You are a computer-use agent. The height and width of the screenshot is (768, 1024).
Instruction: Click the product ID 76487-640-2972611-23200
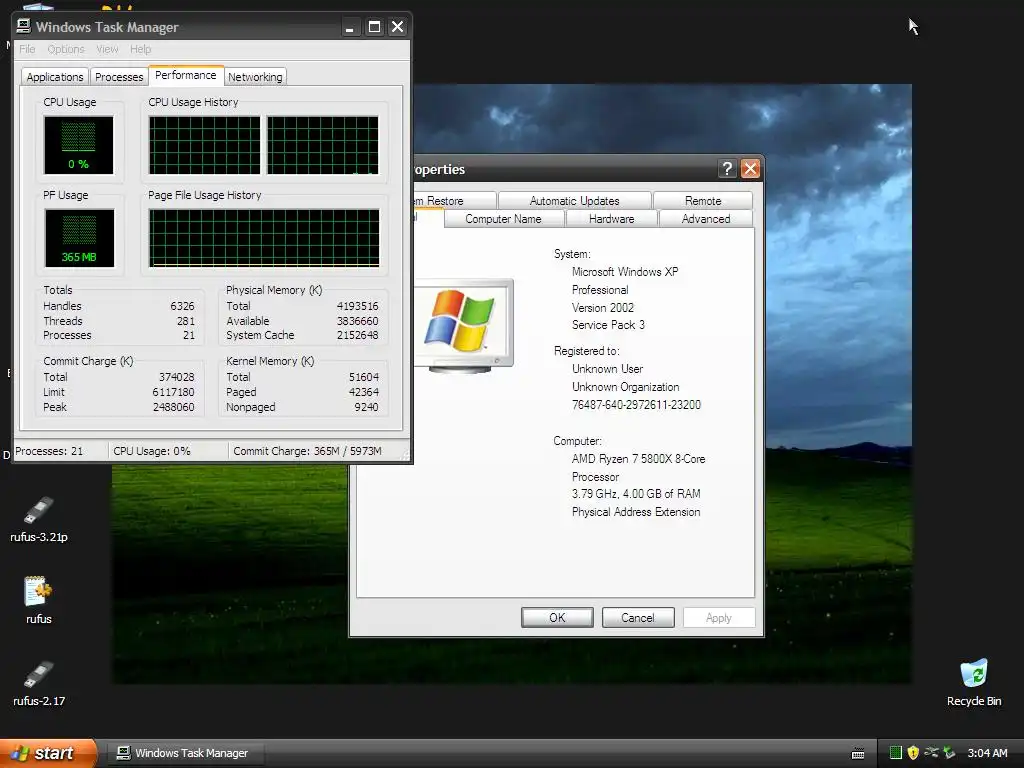pos(636,404)
